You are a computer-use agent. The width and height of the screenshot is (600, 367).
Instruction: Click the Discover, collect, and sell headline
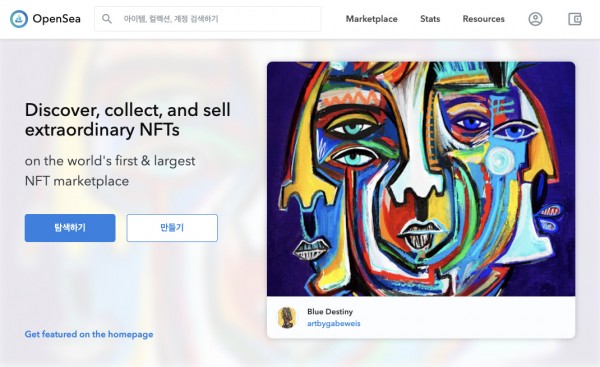(x=127, y=120)
